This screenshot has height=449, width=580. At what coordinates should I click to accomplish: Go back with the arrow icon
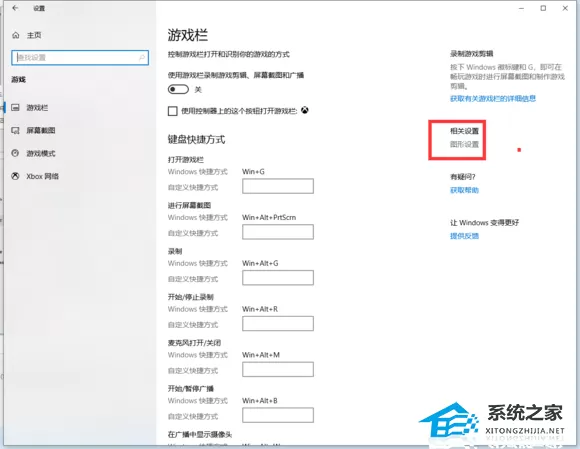pyautogui.click(x=15, y=8)
